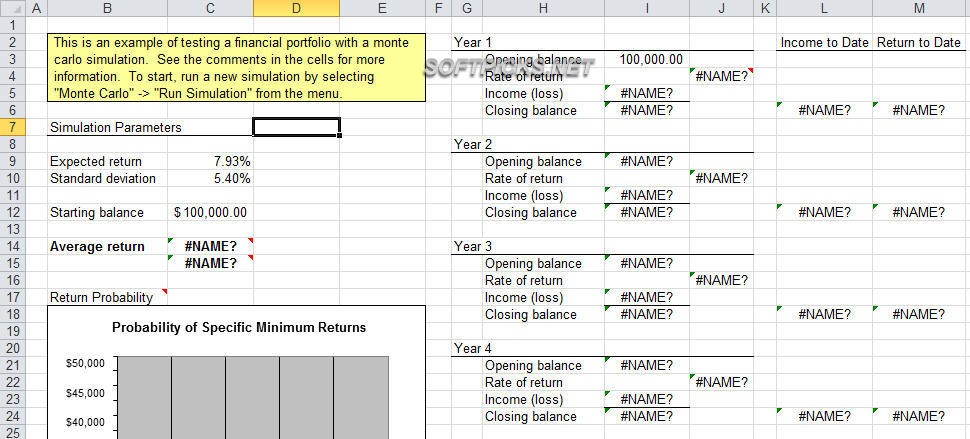Click the Return to Date column heading

919,43
